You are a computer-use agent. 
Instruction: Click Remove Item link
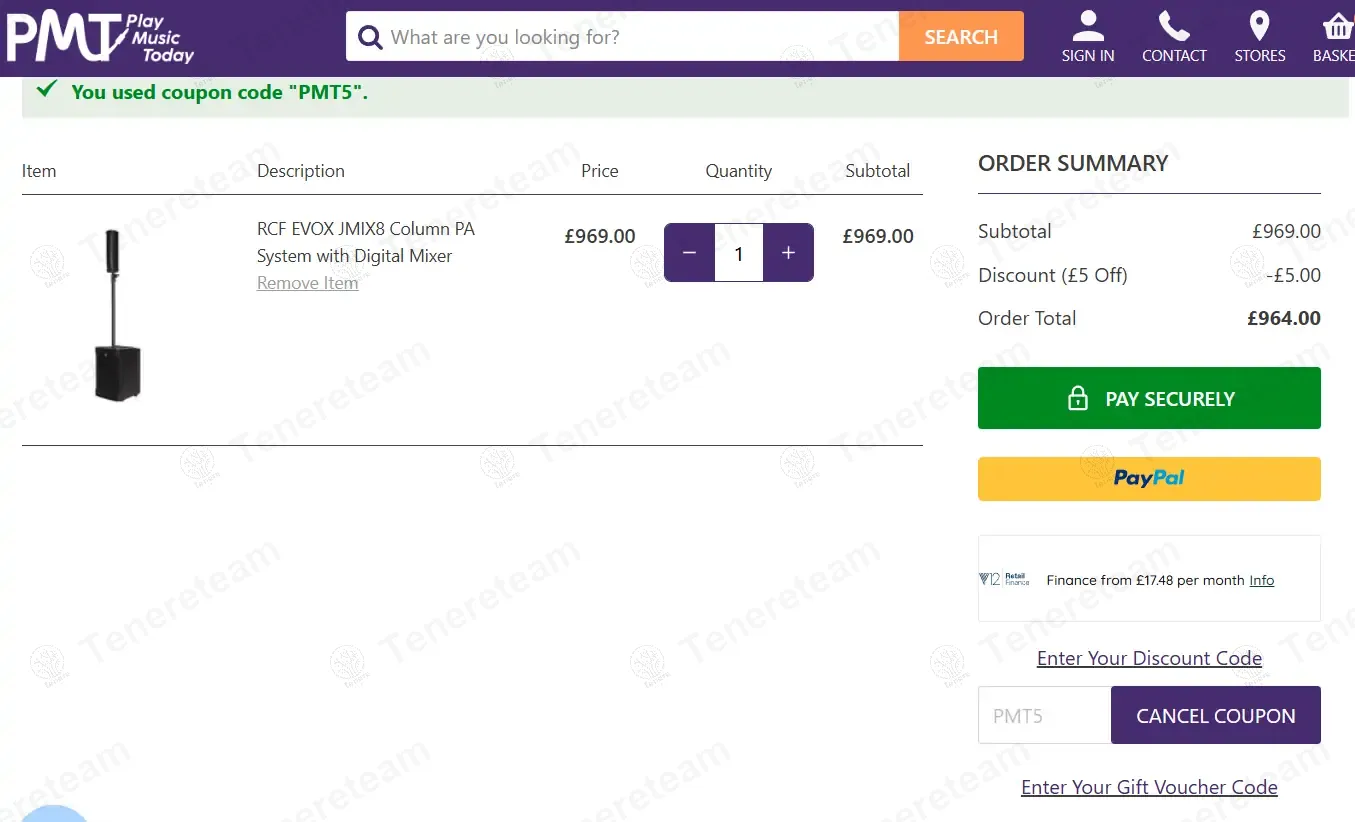point(308,283)
